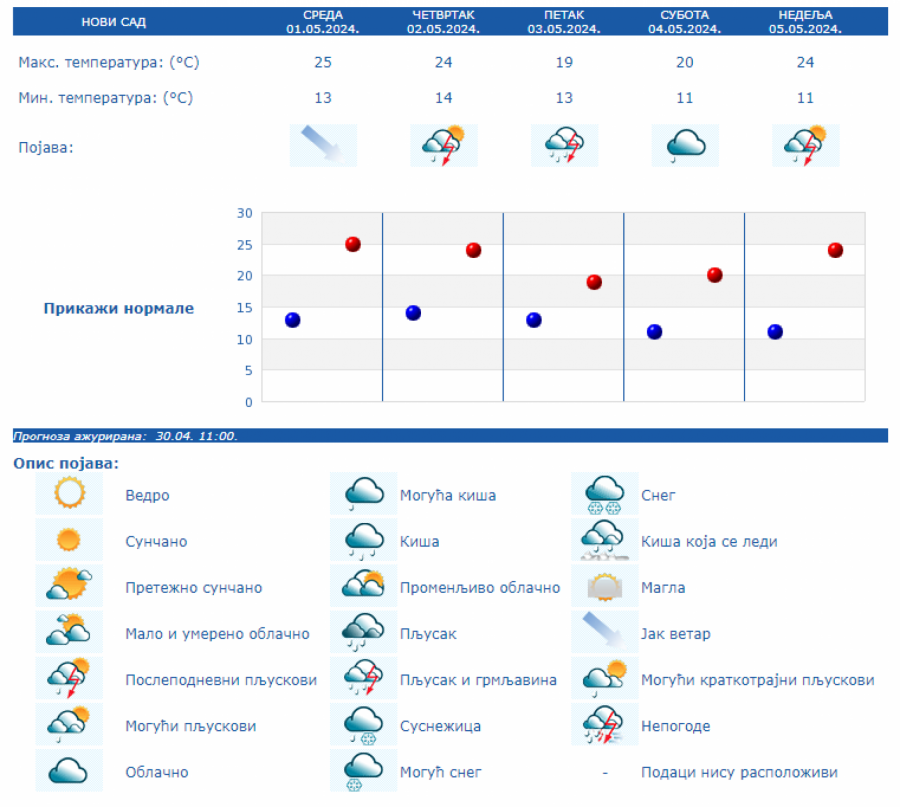Viewport: 900px width, 807px height.
Task: Click the Магла fog legend icon
Action: (x=605, y=587)
